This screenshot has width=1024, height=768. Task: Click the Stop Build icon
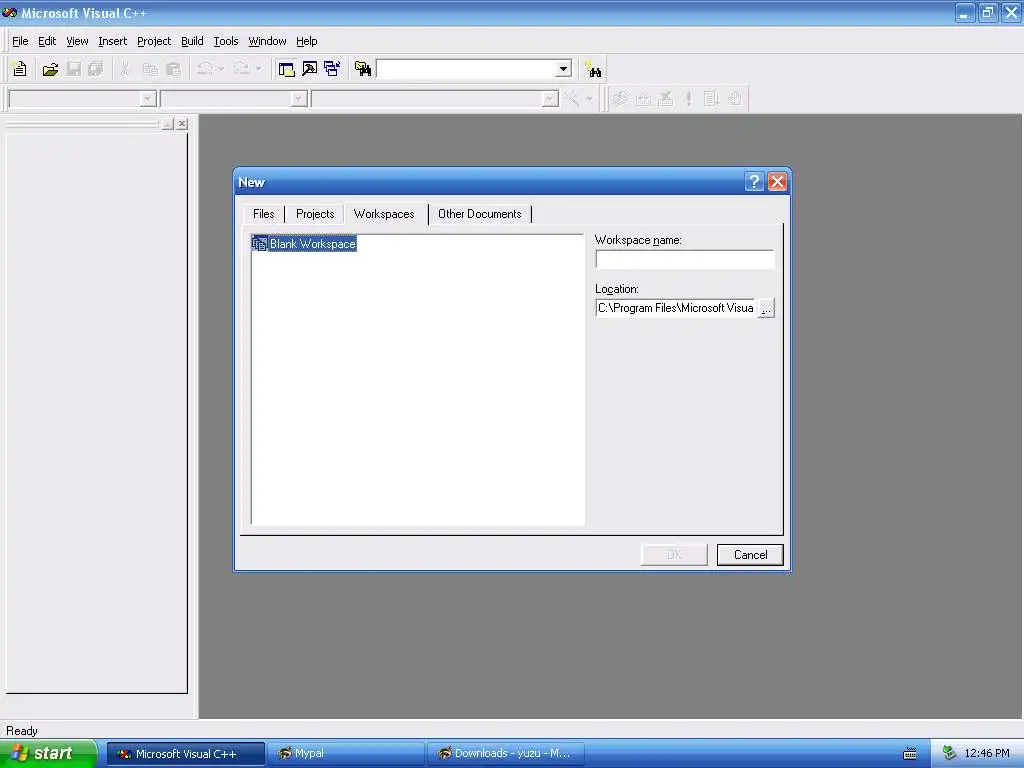pos(665,99)
